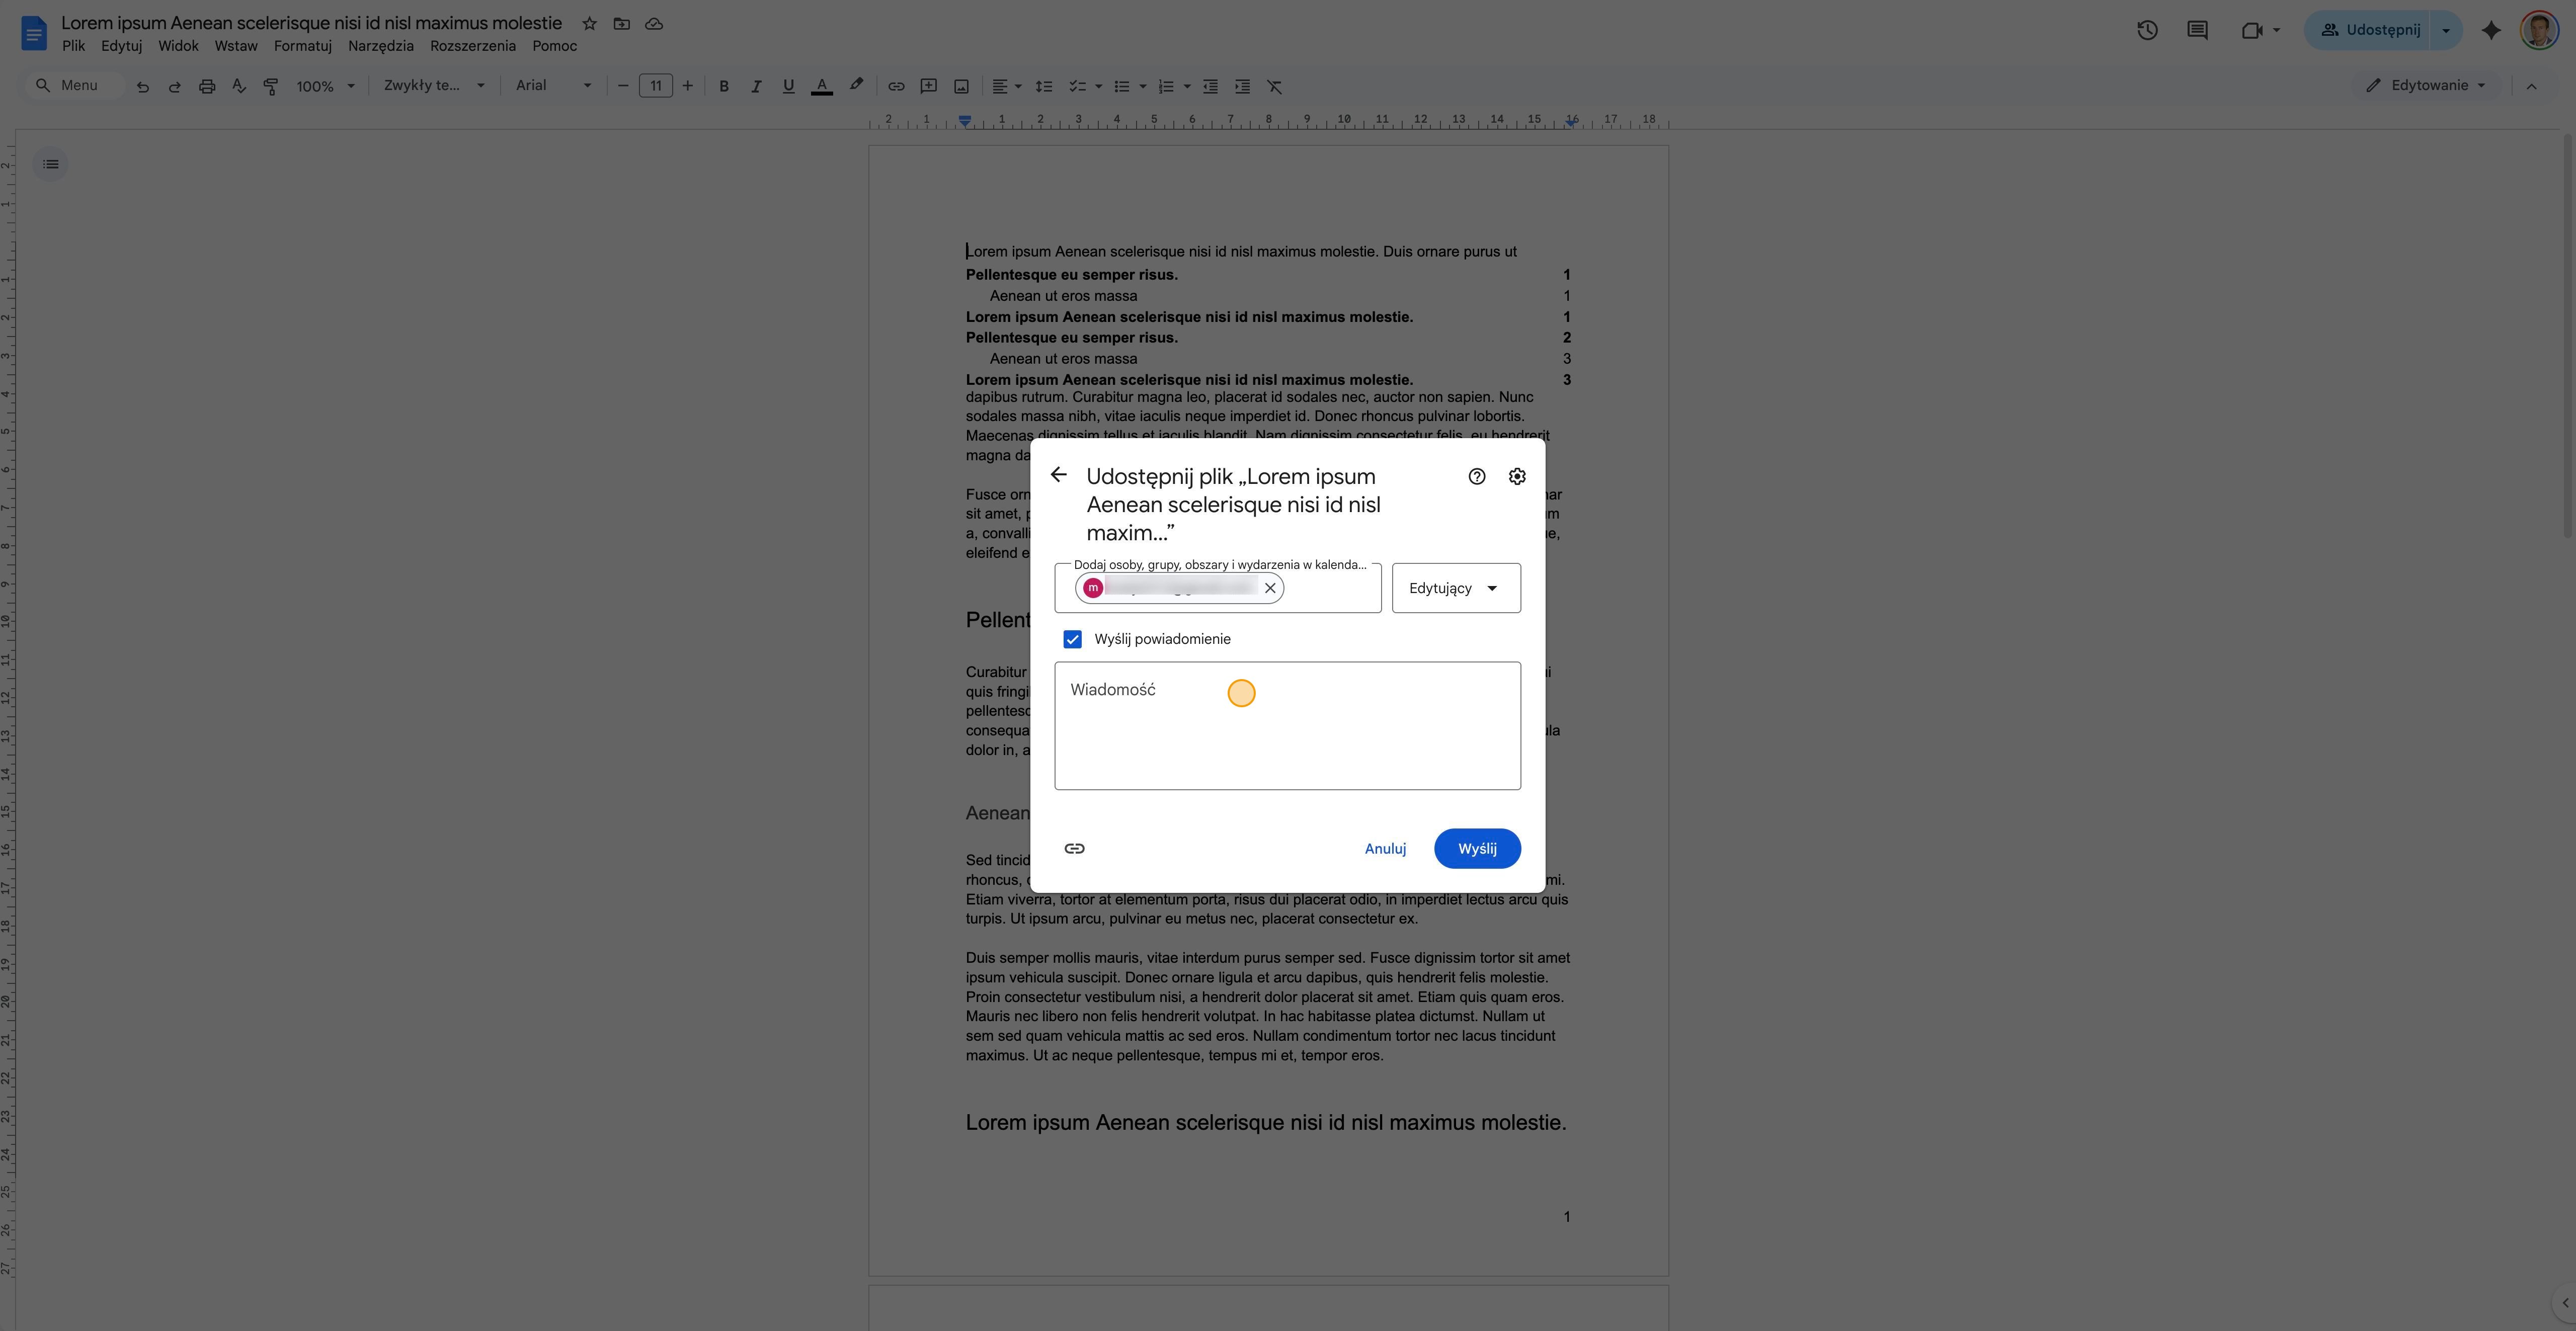Toggle italic formatting
Viewport: 2576px width, 1331px height.
click(756, 86)
